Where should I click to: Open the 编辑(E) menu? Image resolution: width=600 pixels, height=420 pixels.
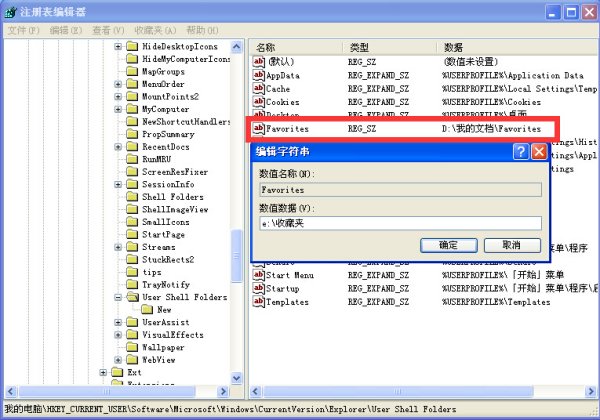66,30
